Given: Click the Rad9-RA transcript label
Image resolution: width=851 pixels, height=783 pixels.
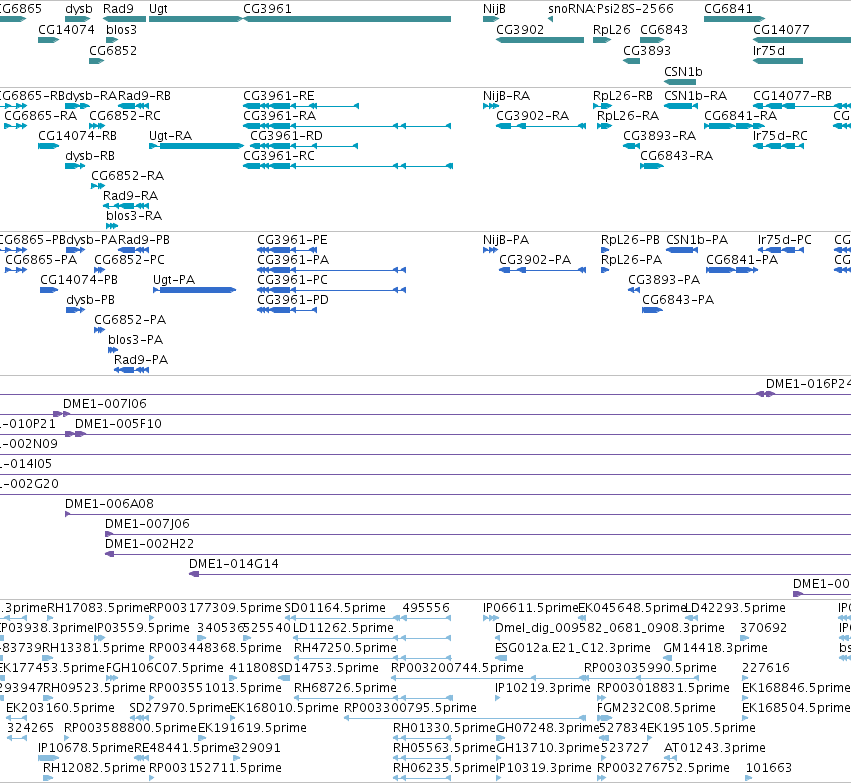Looking at the screenshot, I should point(130,196).
